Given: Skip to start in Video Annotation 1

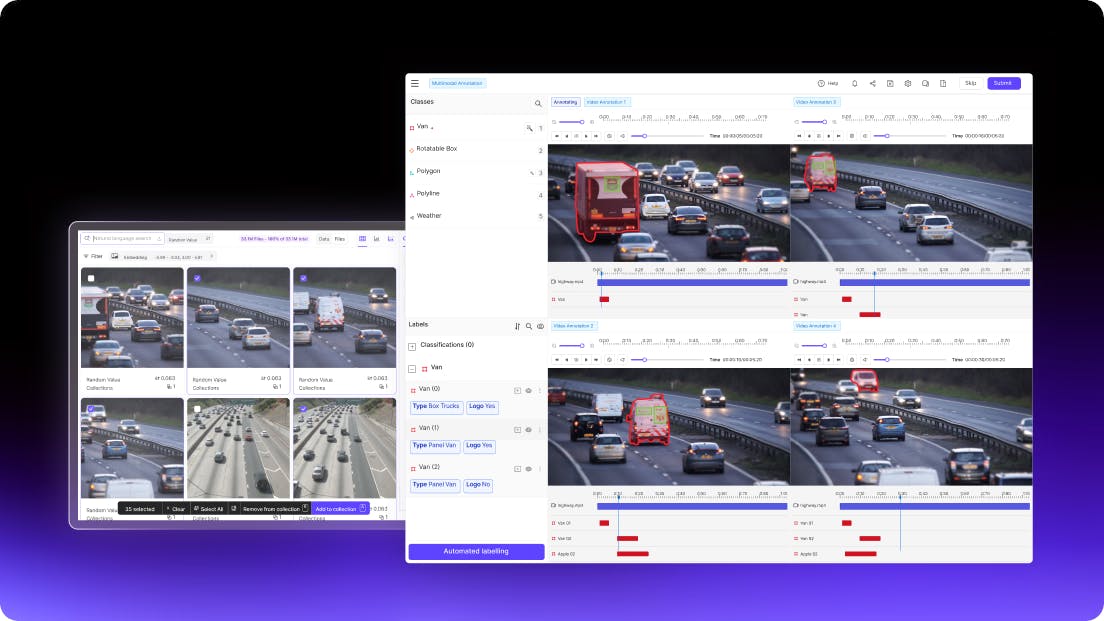Looking at the screenshot, I should coord(557,136).
